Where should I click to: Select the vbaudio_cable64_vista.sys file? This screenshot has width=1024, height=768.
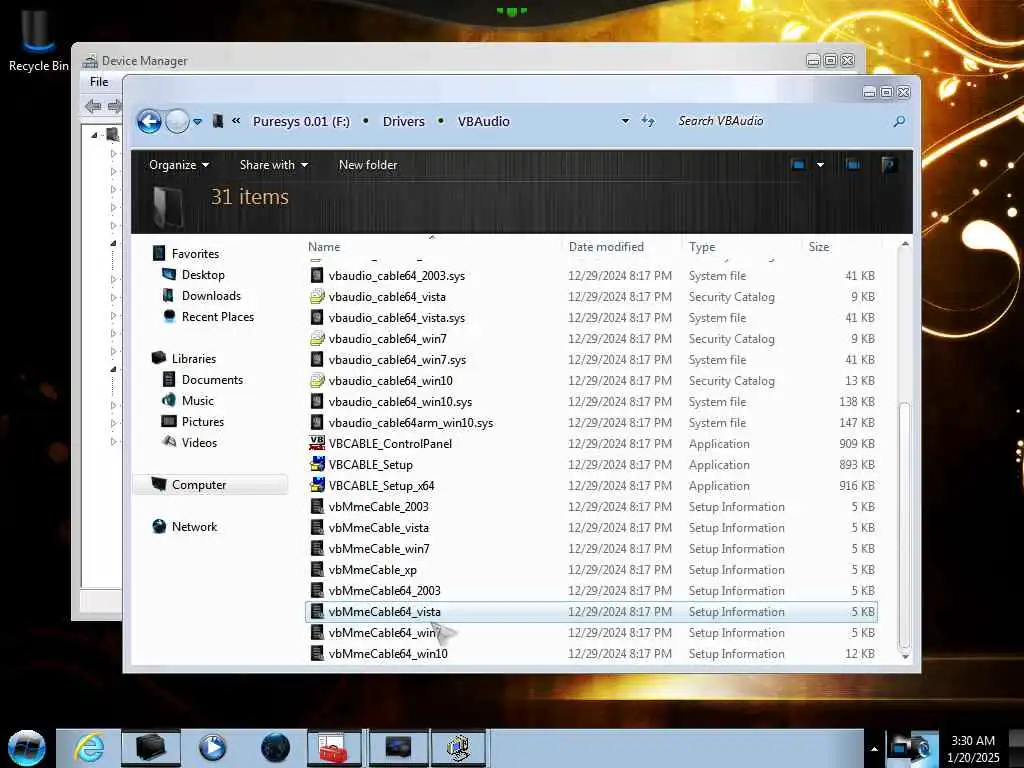coord(396,318)
